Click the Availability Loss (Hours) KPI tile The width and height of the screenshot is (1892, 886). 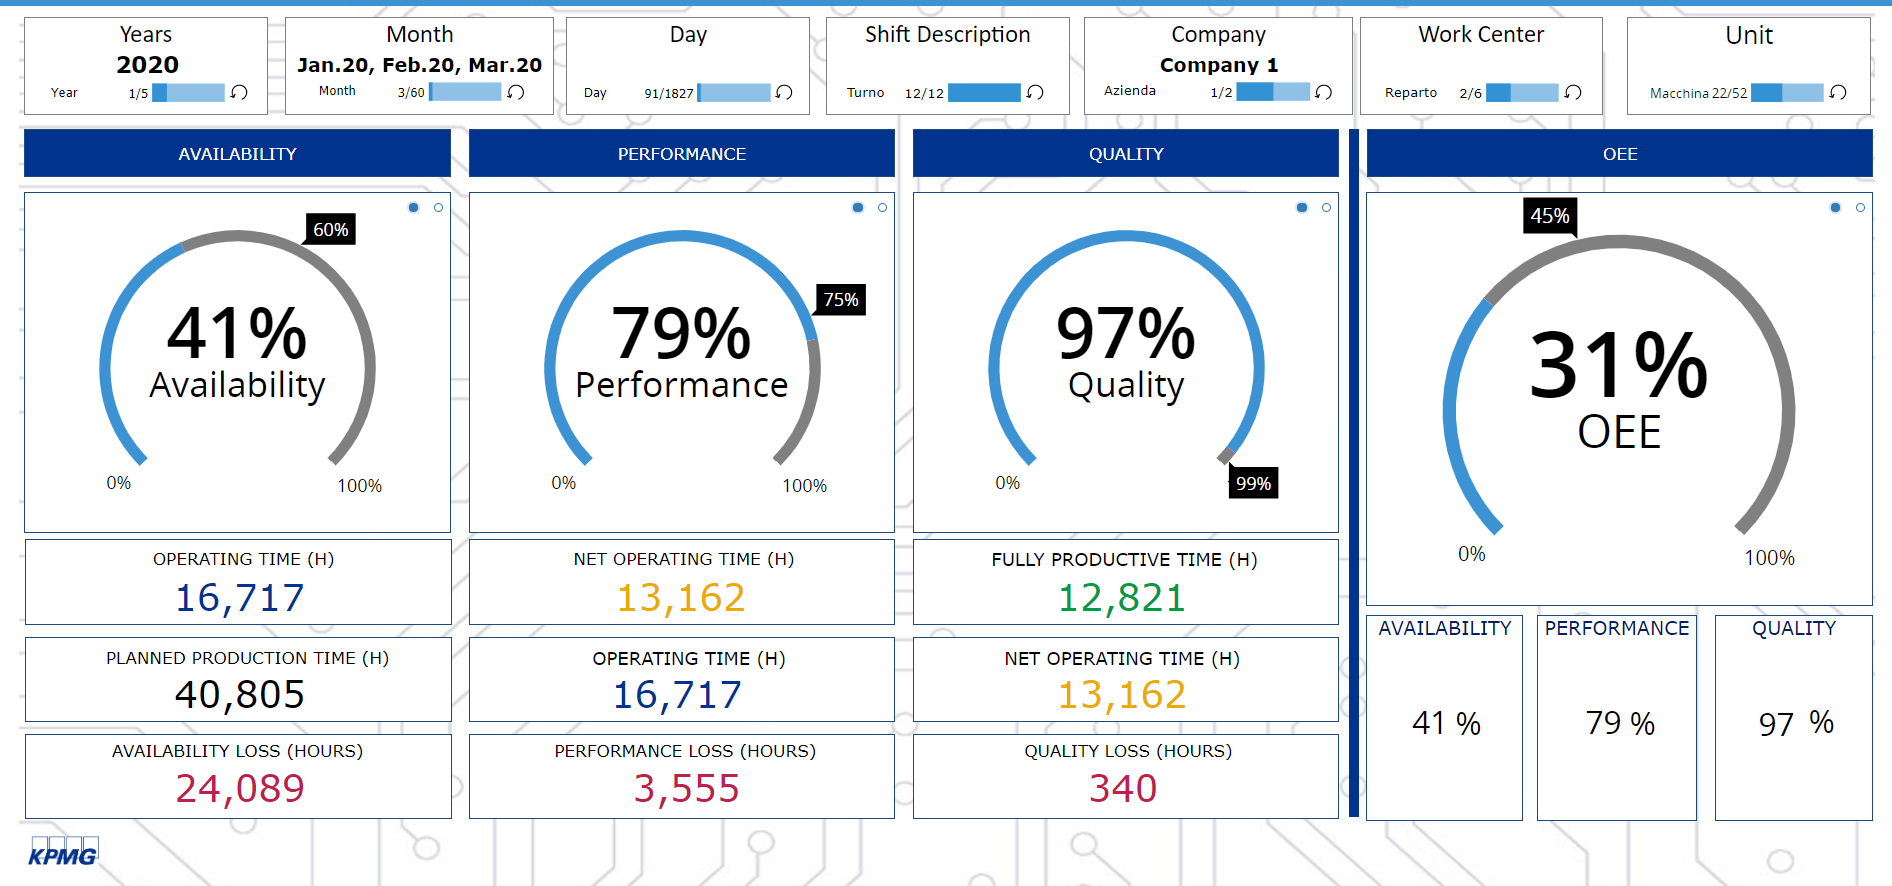(x=238, y=777)
